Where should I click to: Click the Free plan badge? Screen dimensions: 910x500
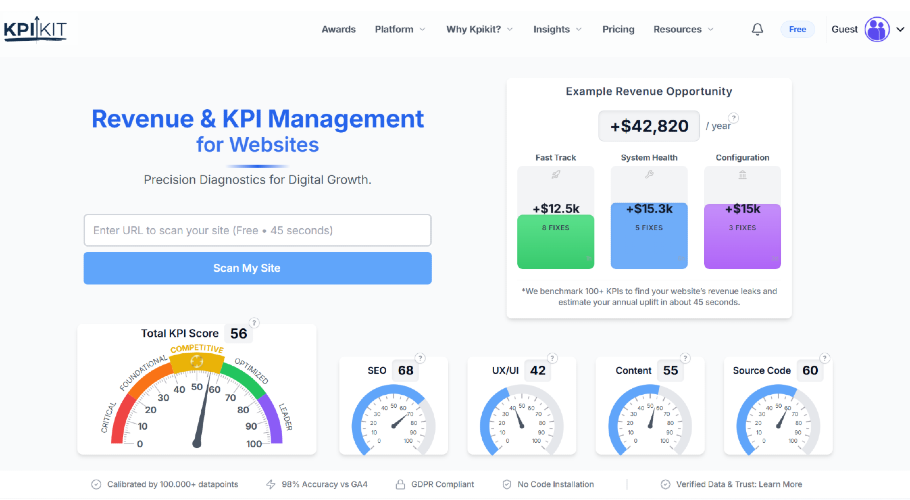[x=797, y=29]
